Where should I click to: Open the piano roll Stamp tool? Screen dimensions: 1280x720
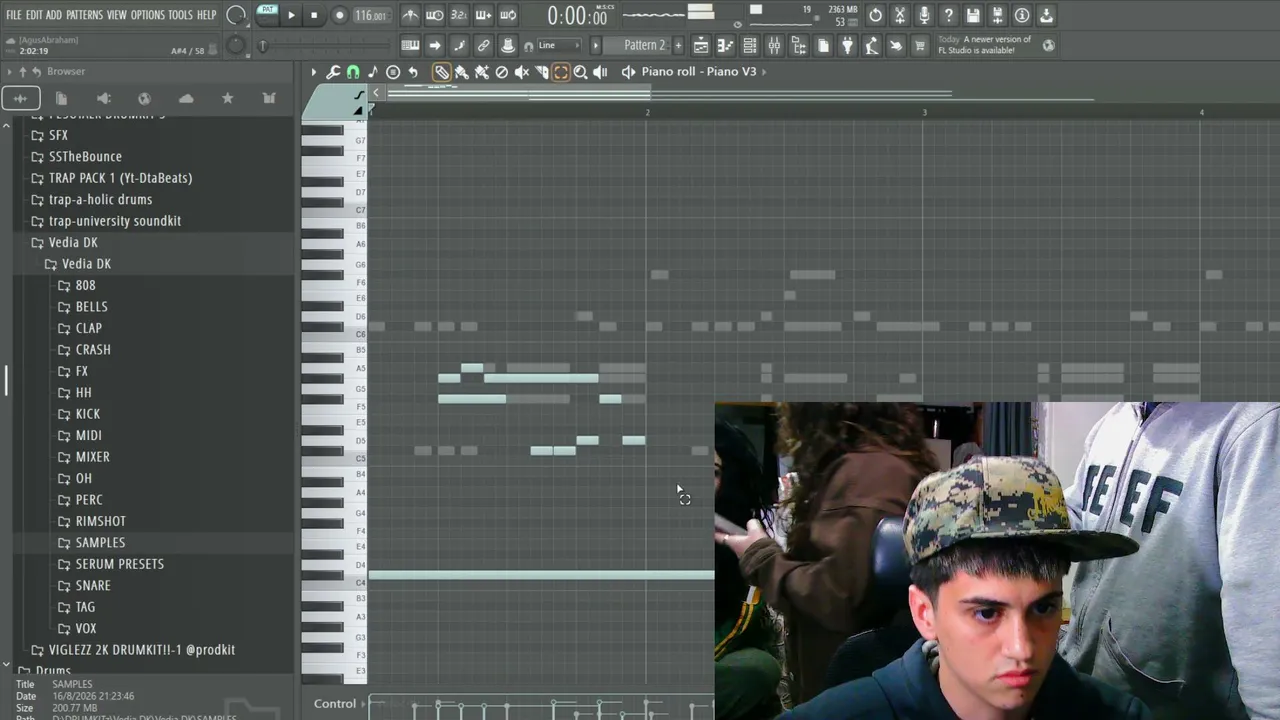(x=393, y=72)
